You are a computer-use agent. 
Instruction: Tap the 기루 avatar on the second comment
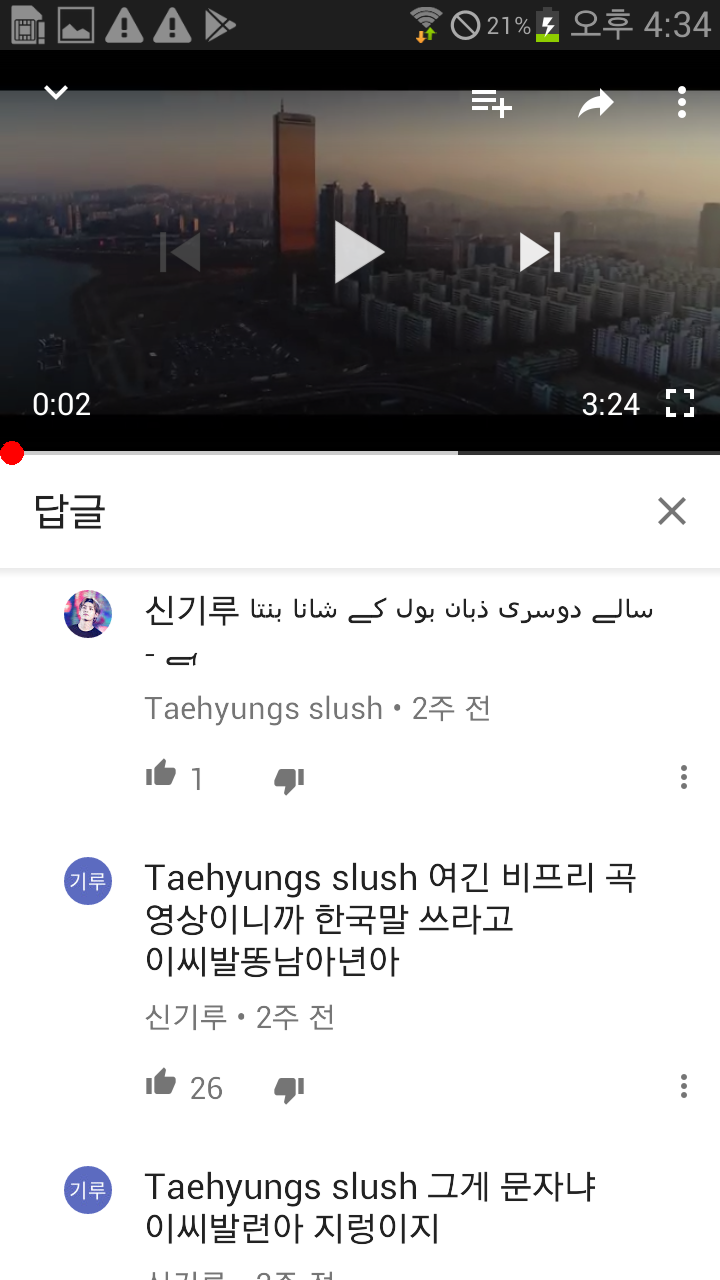(x=88, y=880)
